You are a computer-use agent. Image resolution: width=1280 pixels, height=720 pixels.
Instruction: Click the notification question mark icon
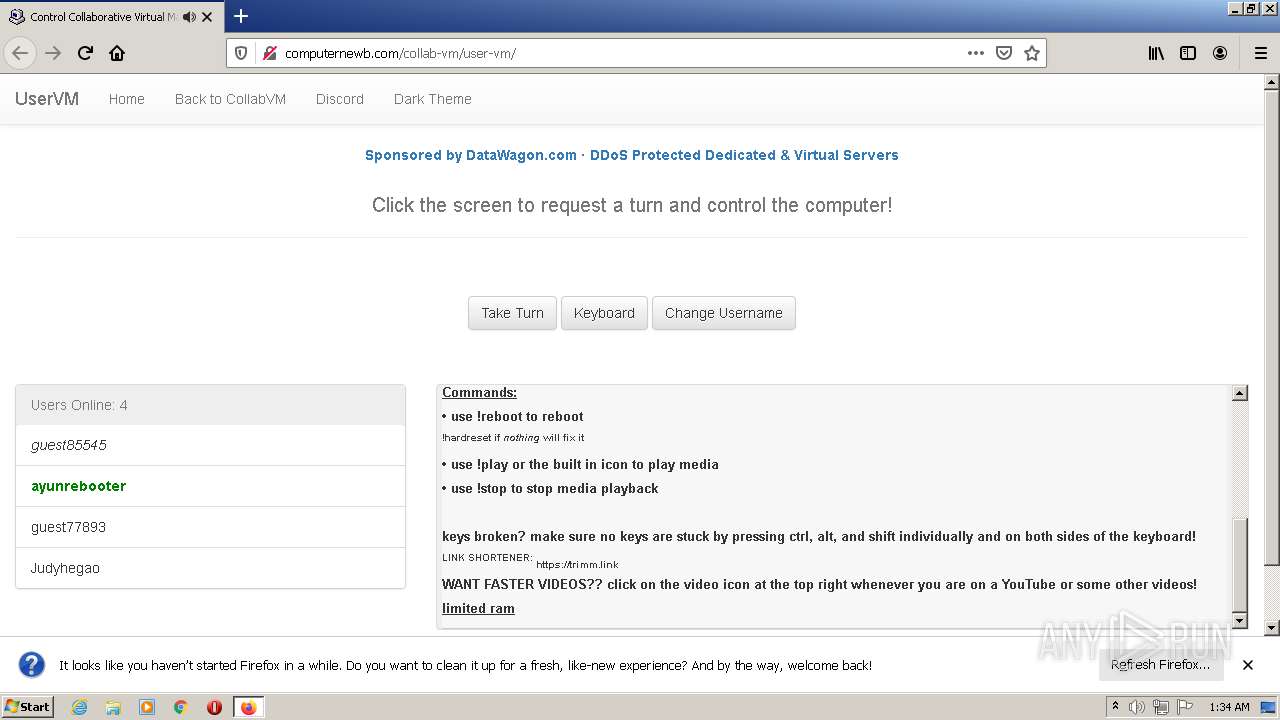(x=32, y=665)
